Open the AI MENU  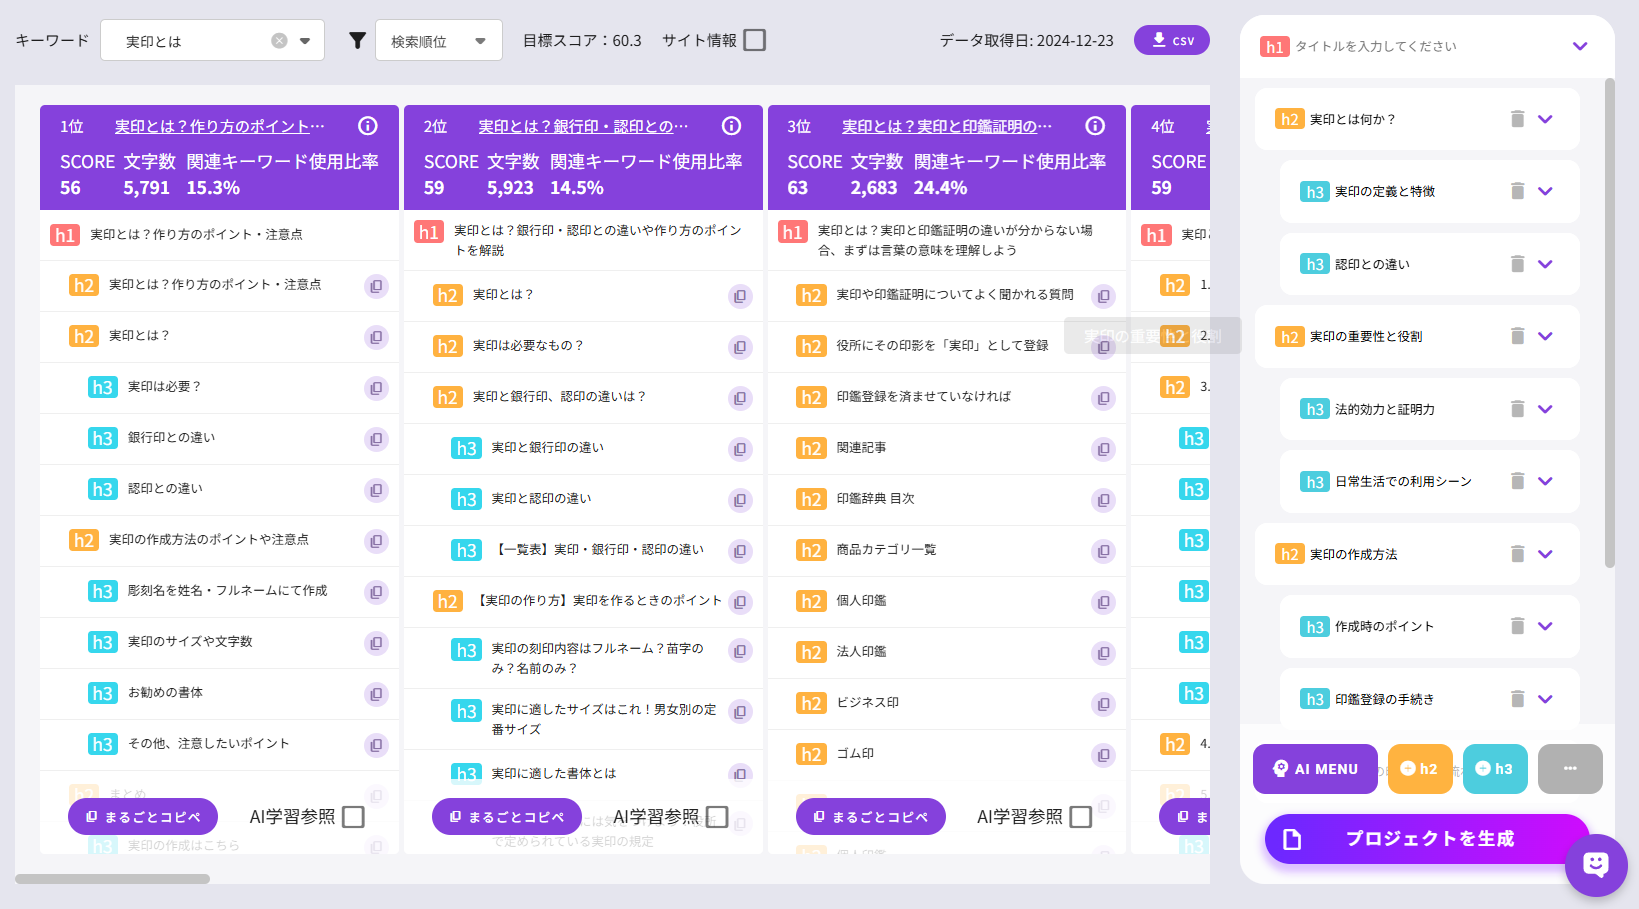coord(1315,769)
